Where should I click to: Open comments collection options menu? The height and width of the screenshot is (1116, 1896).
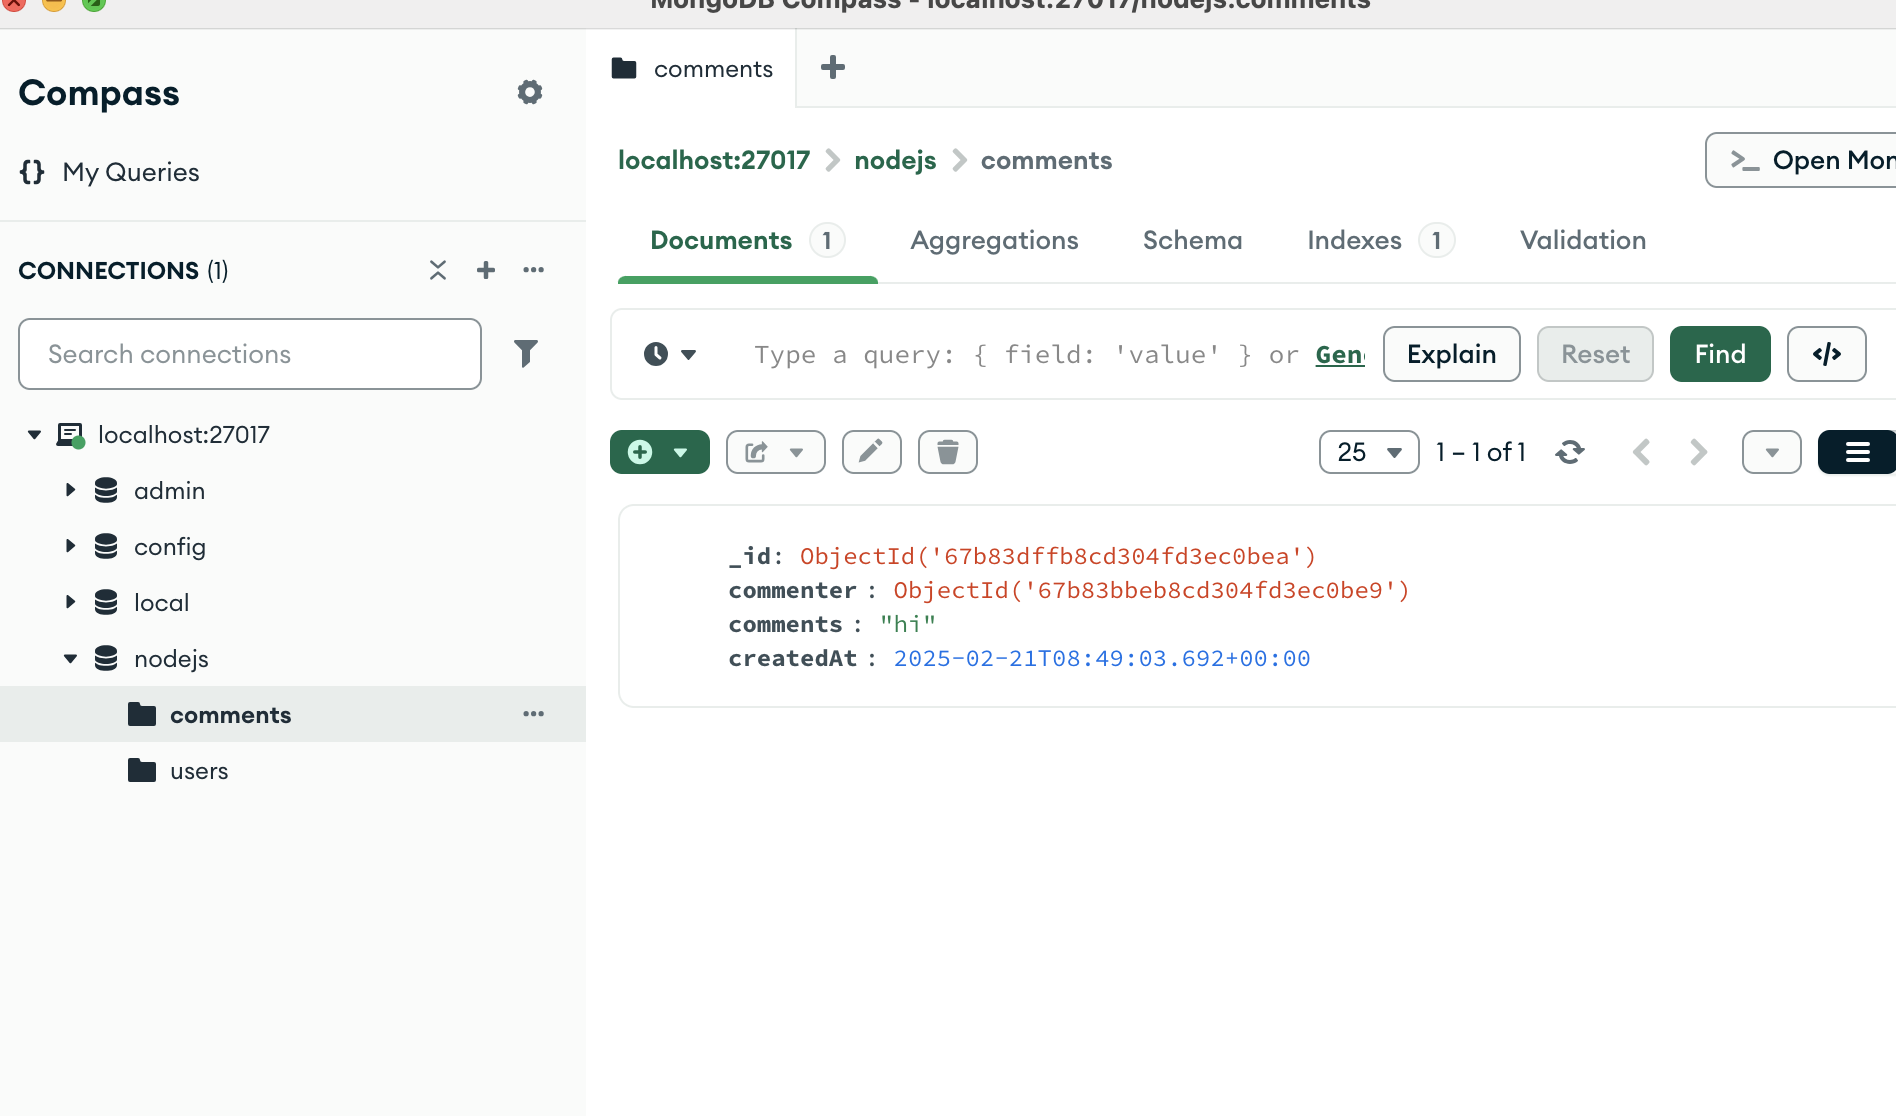point(534,714)
